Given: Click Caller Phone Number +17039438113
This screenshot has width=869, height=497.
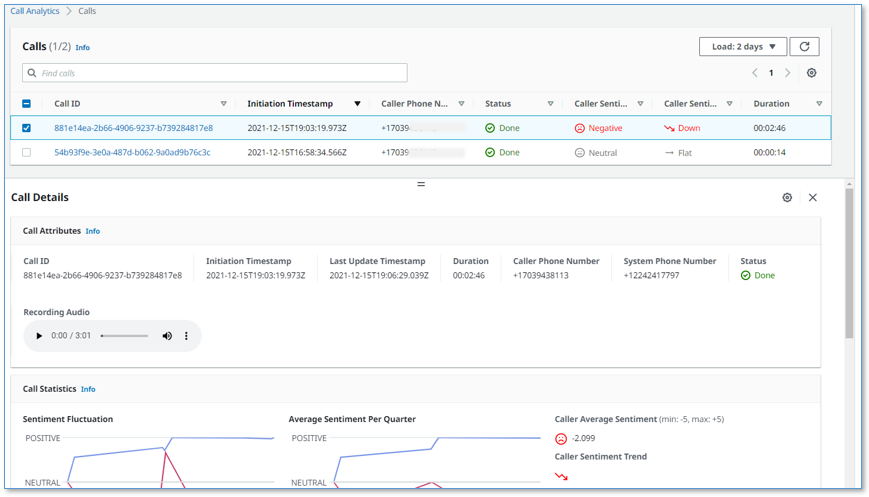Looking at the screenshot, I should (540, 275).
